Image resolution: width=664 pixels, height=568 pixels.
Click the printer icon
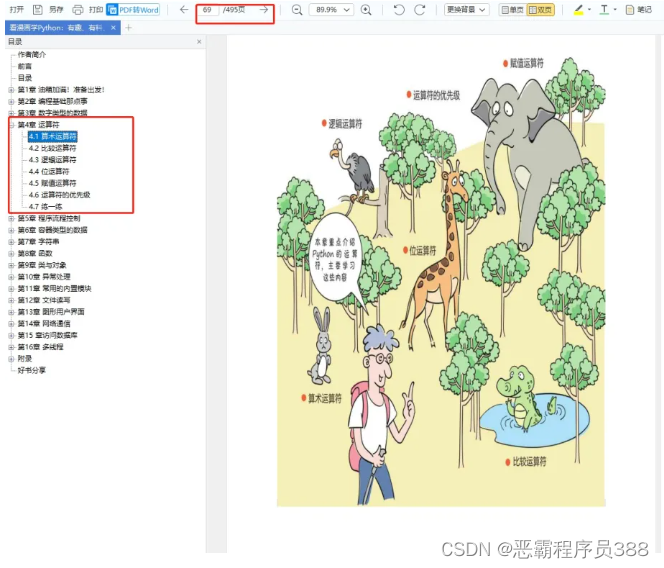77,9
